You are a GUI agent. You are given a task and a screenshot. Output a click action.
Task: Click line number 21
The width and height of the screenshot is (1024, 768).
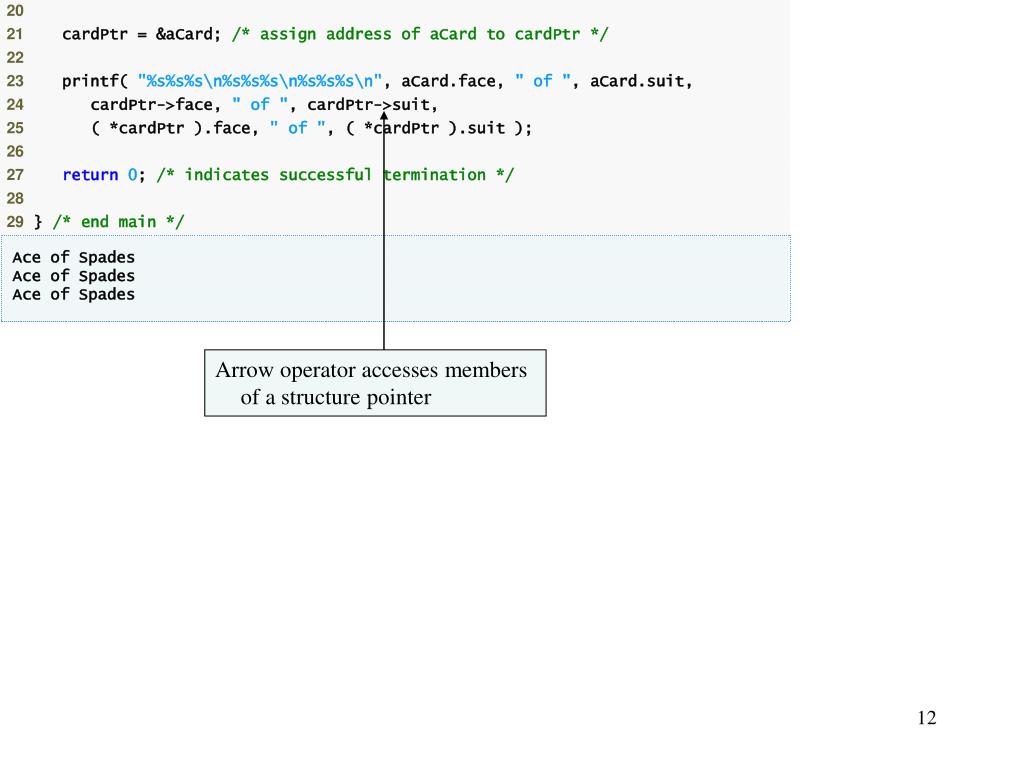tap(15, 34)
